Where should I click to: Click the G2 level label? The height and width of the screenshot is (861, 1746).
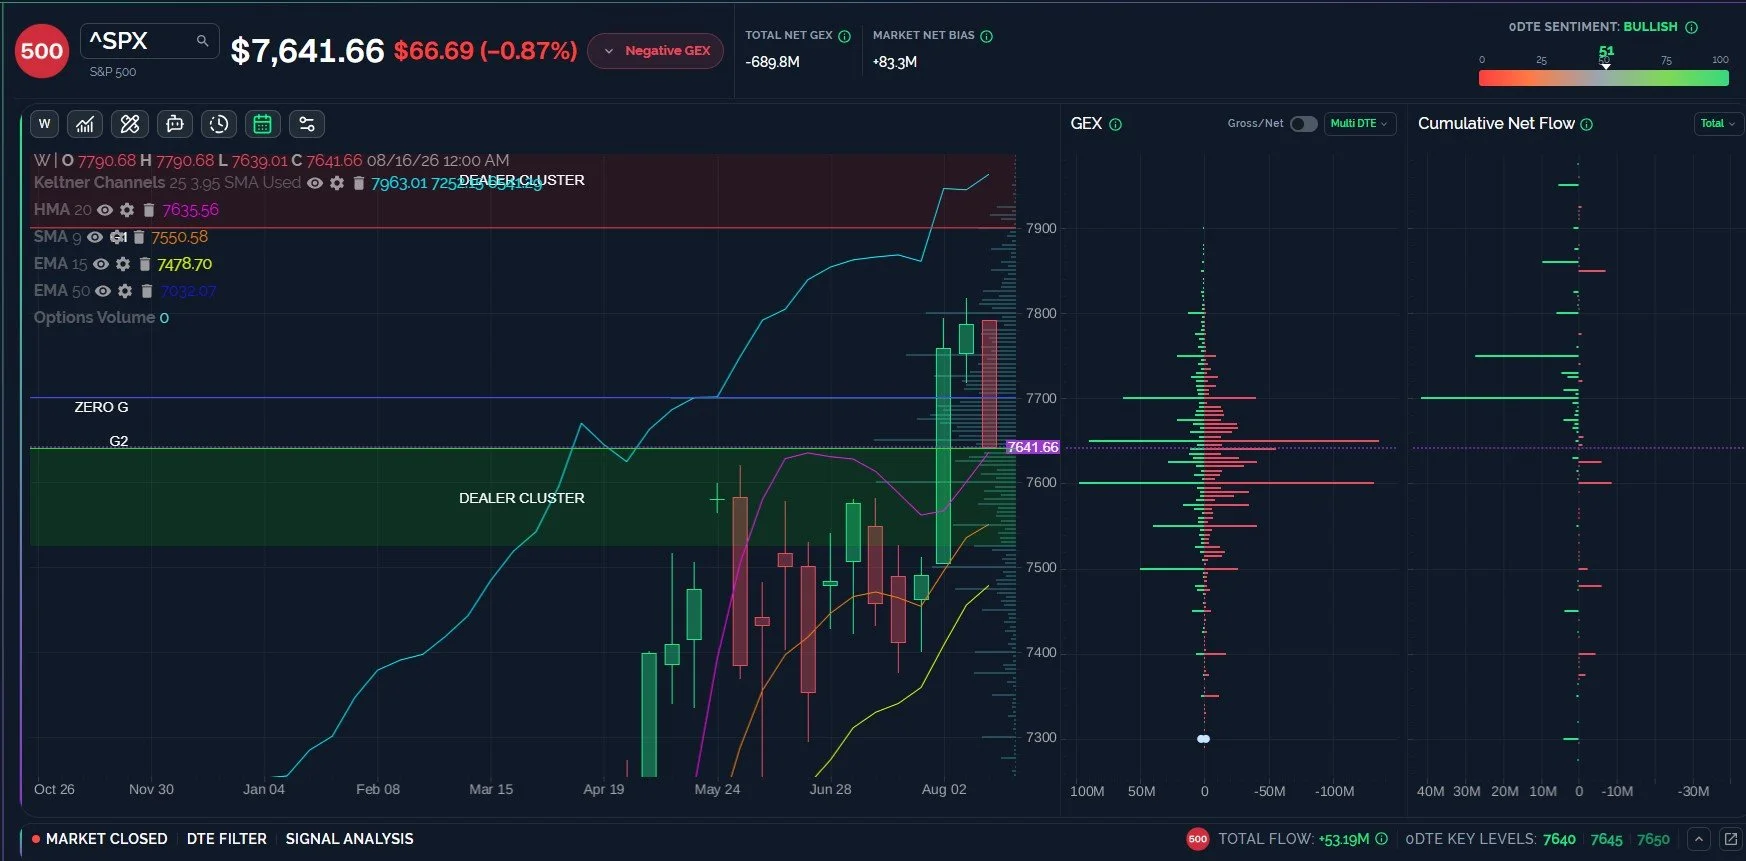(x=119, y=441)
